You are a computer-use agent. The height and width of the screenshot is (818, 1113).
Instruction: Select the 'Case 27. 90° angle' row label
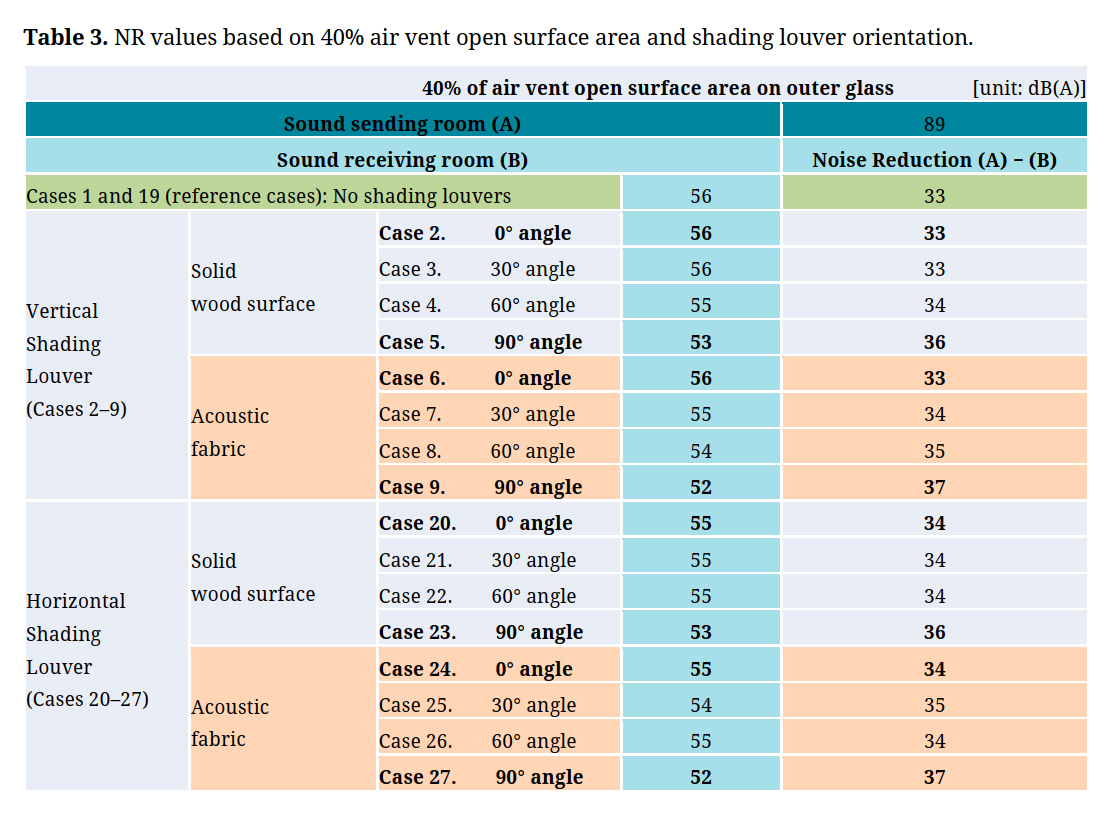[x=481, y=777]
